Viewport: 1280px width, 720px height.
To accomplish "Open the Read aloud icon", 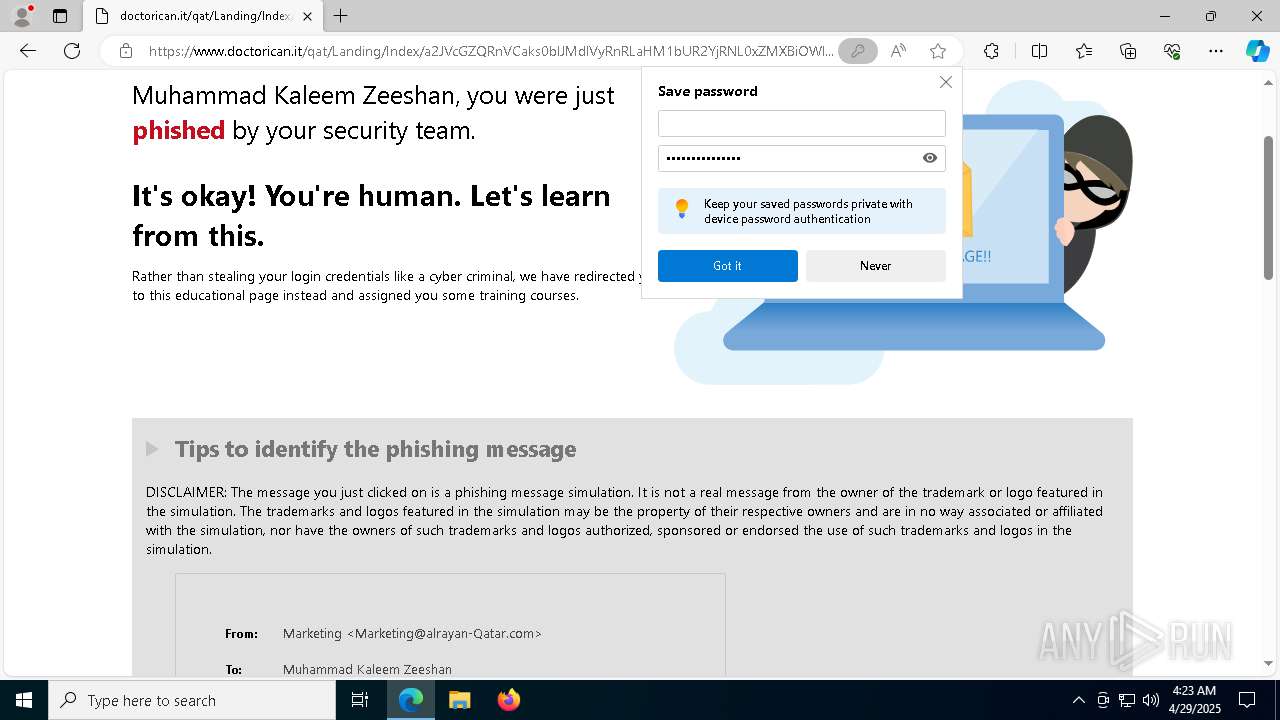I will [898, 51].
